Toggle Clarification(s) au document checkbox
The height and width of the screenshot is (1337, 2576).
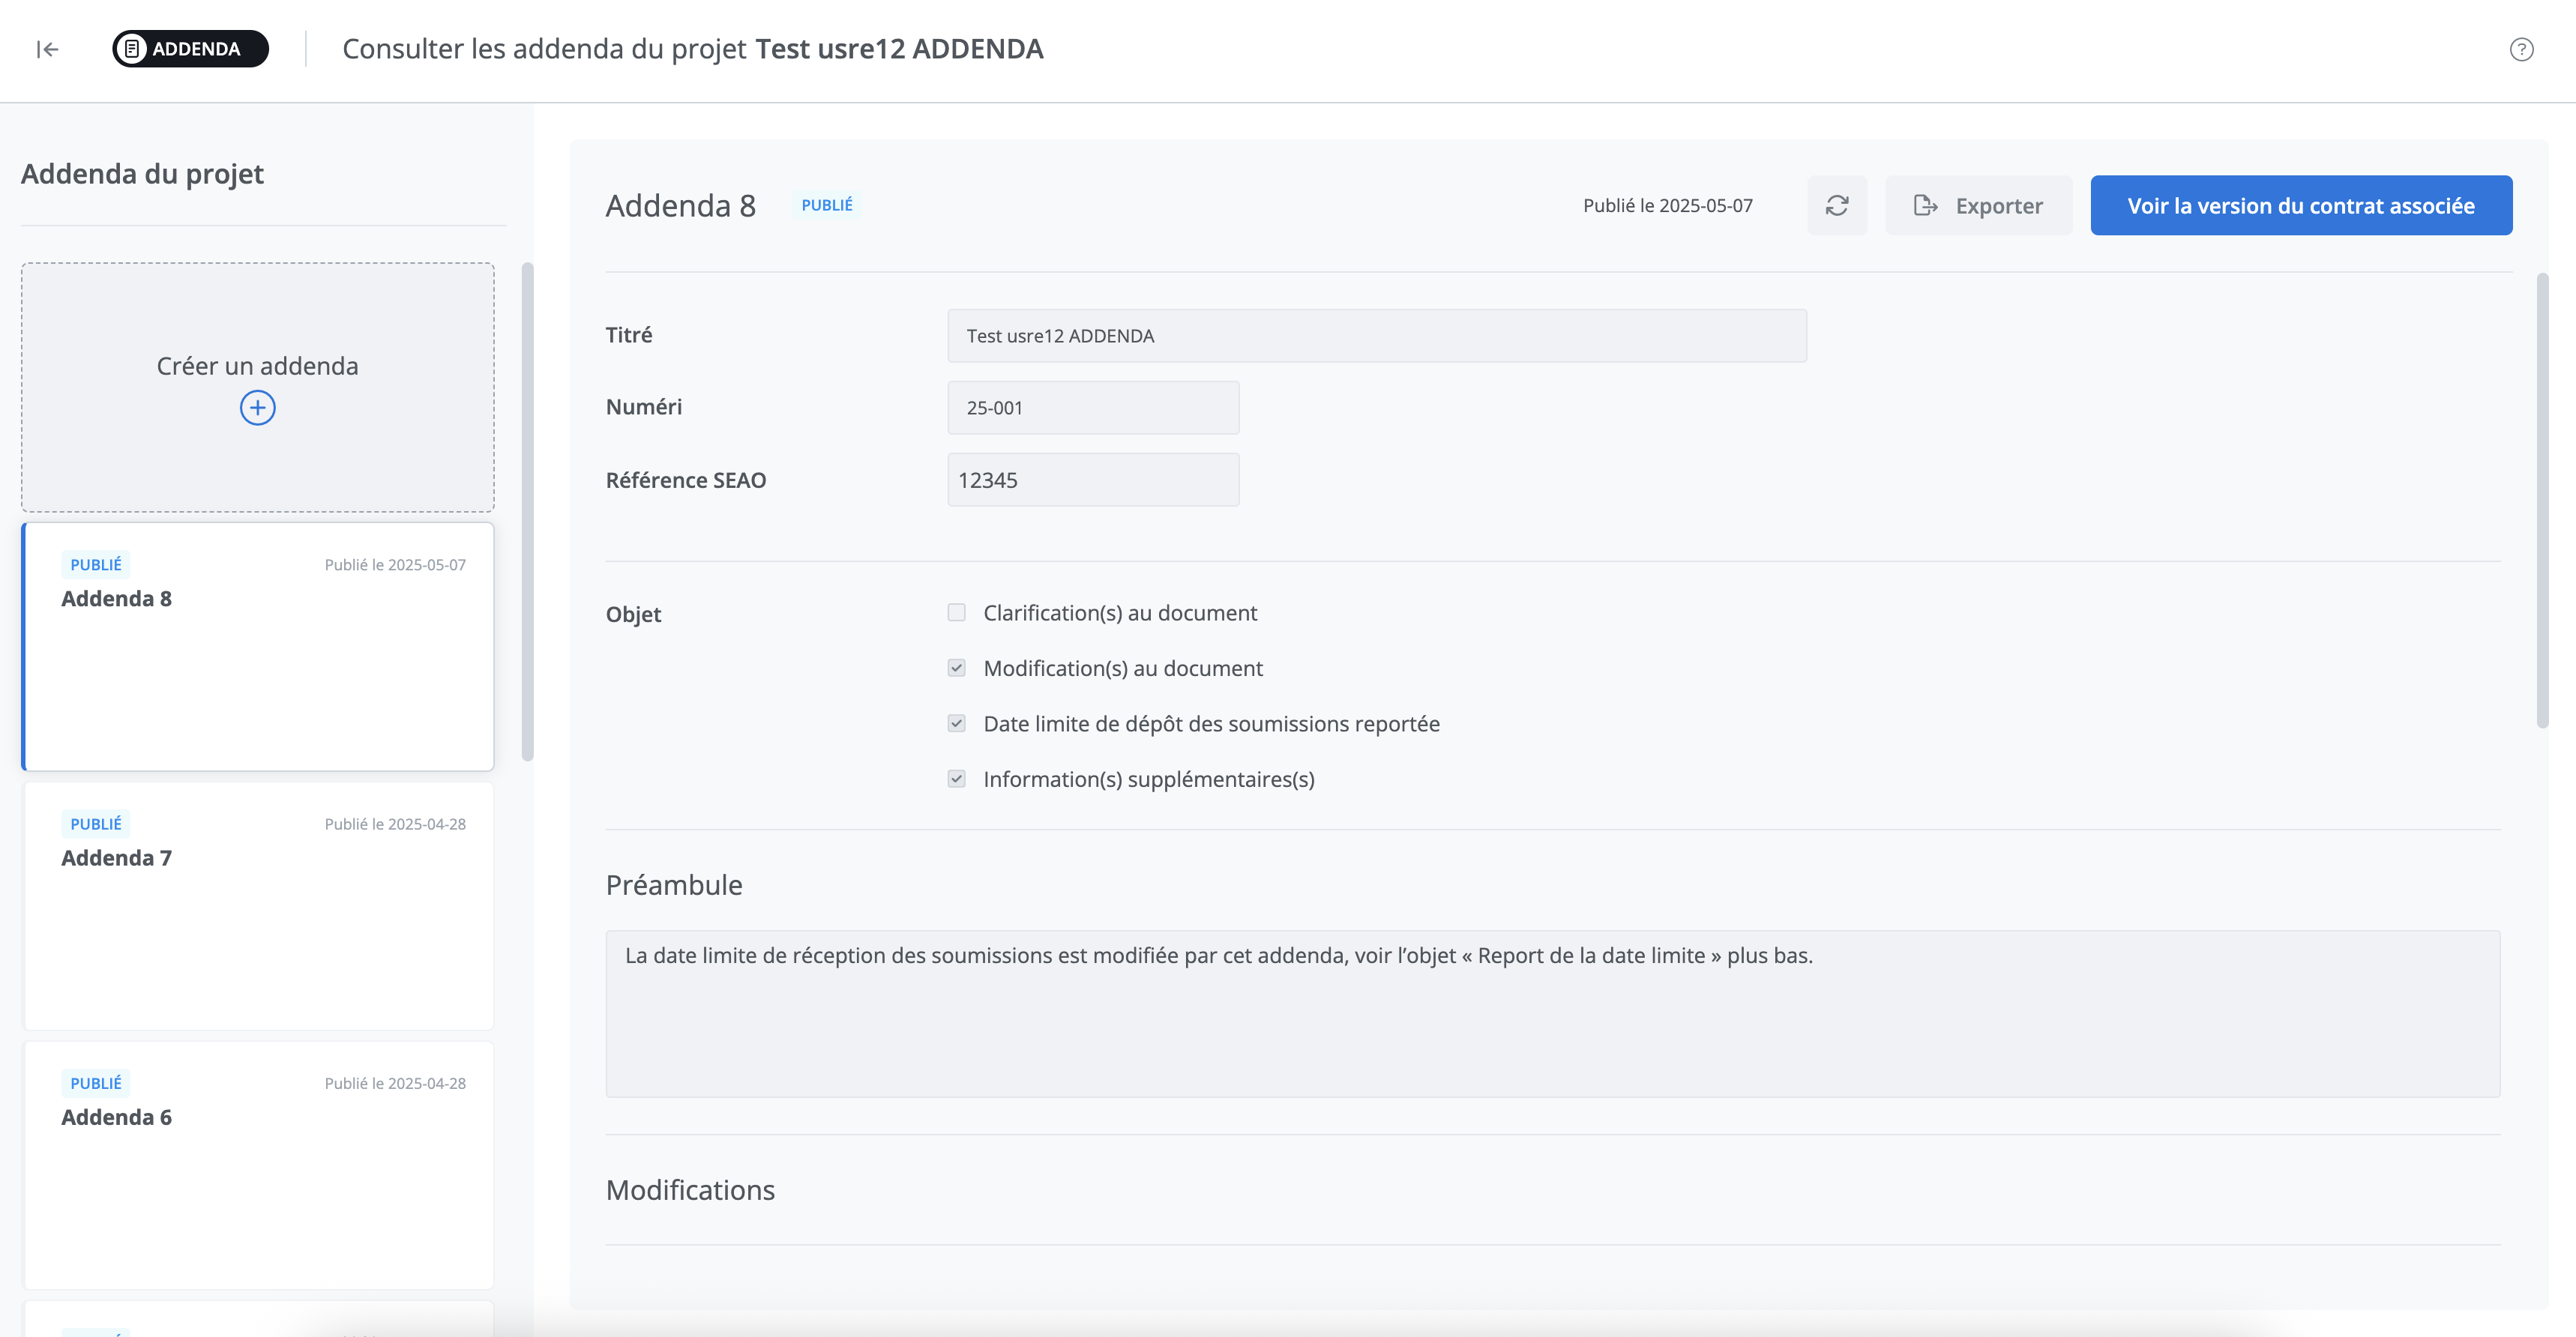tap(956, 613)
